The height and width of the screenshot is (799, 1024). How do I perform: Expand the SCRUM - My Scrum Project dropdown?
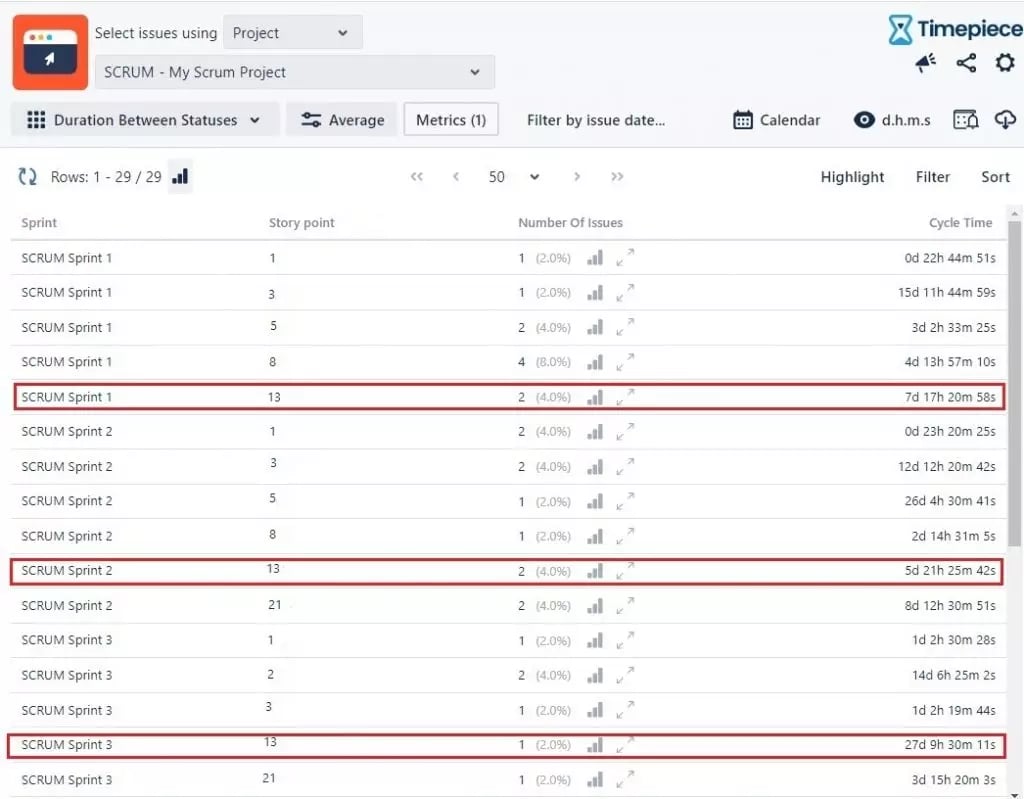(x=294, y=72)
